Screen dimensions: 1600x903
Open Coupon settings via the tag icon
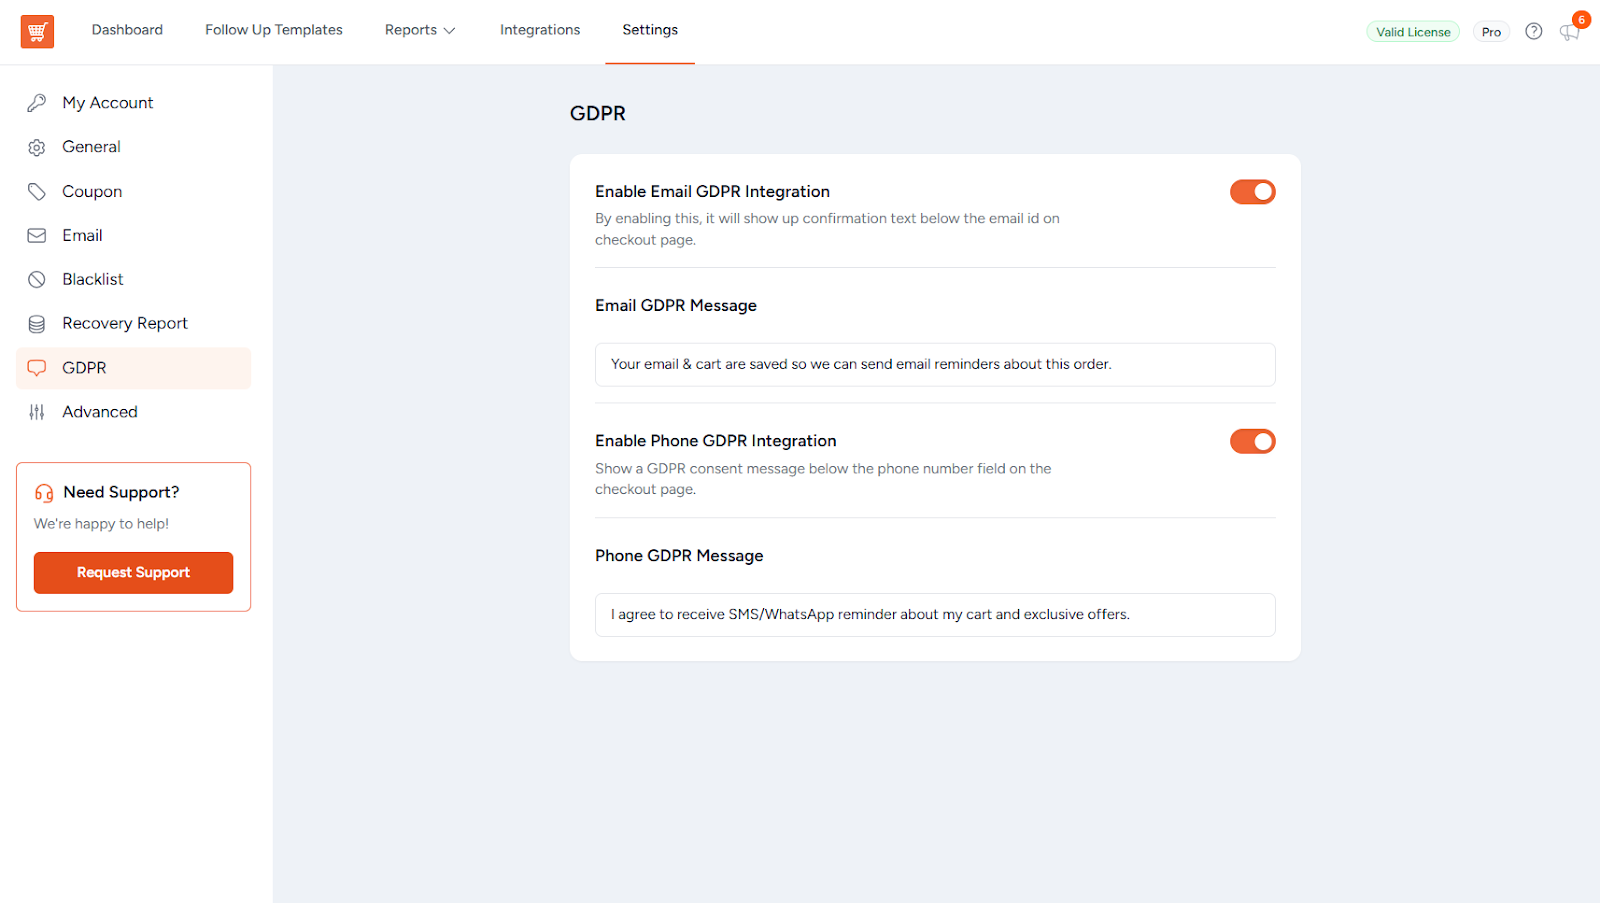tap(37, 191)
